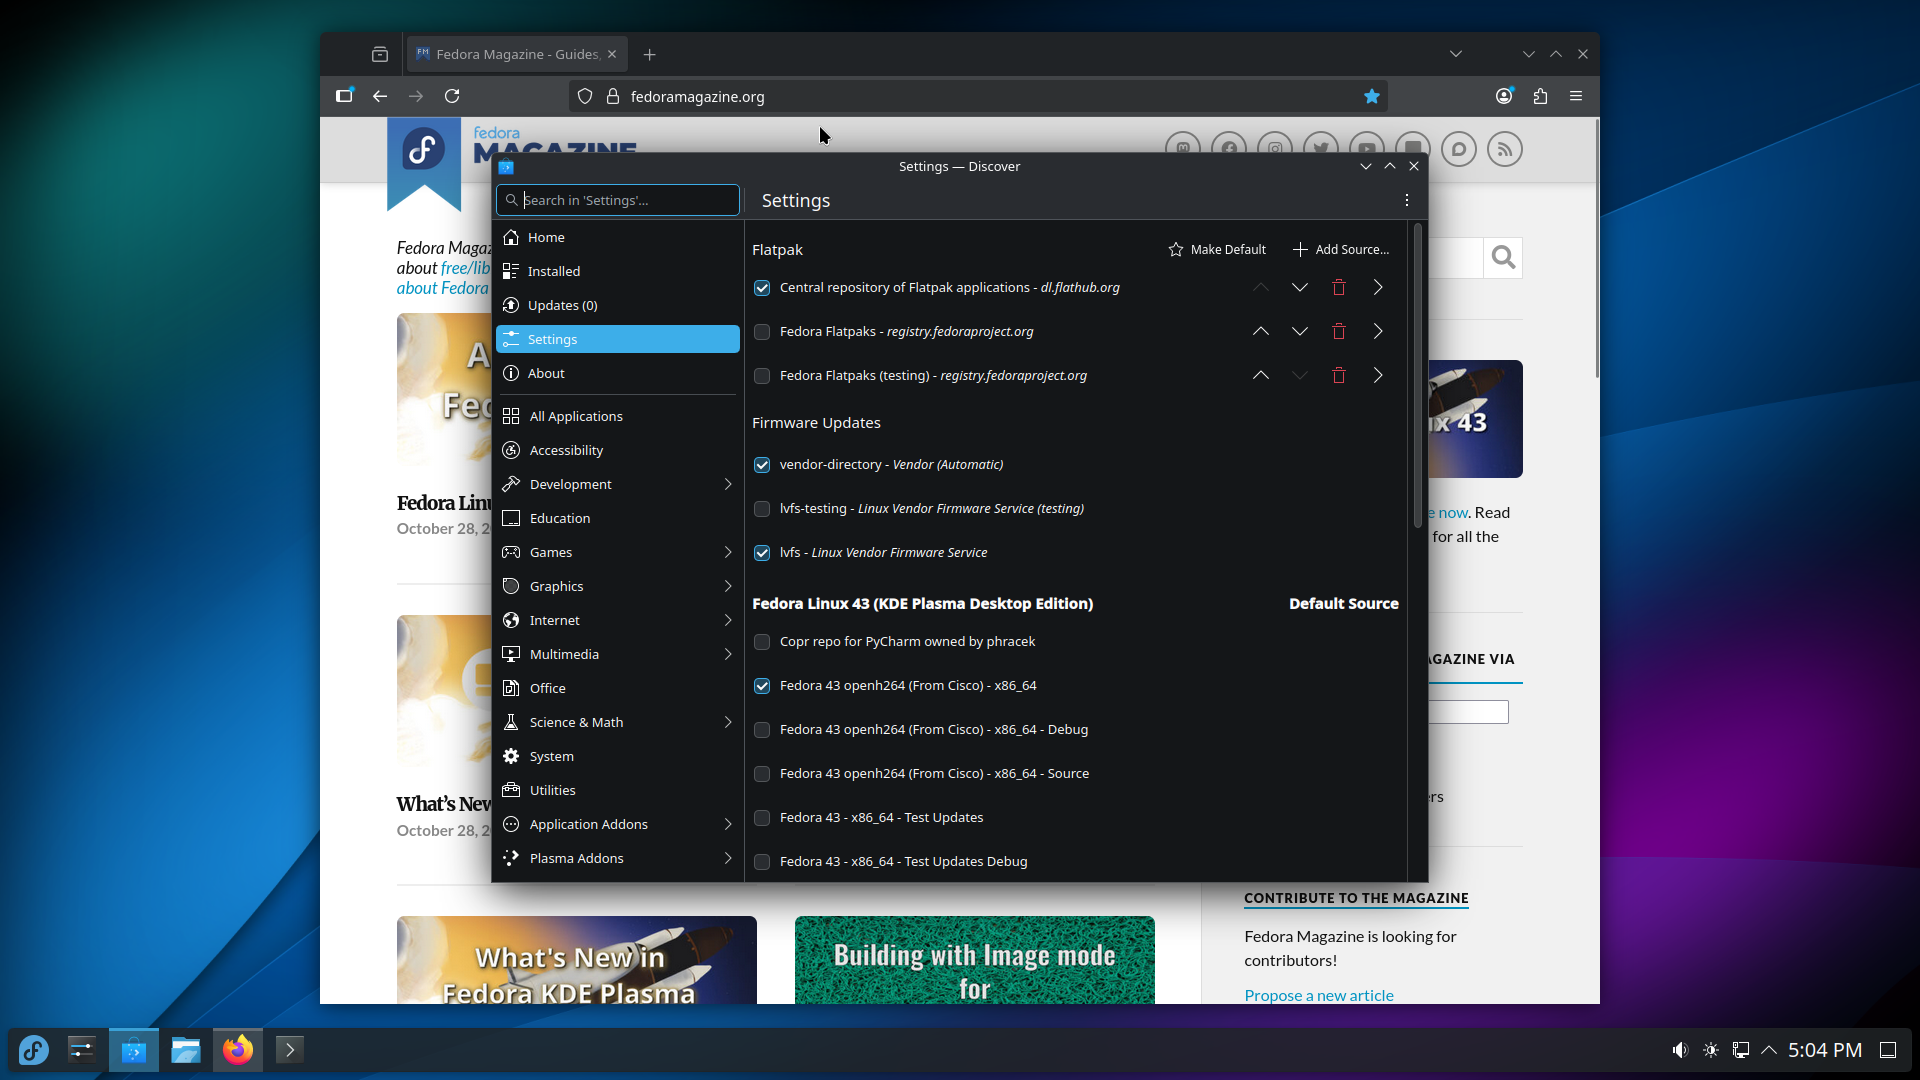Click the Fedora Magazine search magnifier
The height and width of the screenshot is (1080, 1920).
pyautogui.click(x=1503, y=259)
